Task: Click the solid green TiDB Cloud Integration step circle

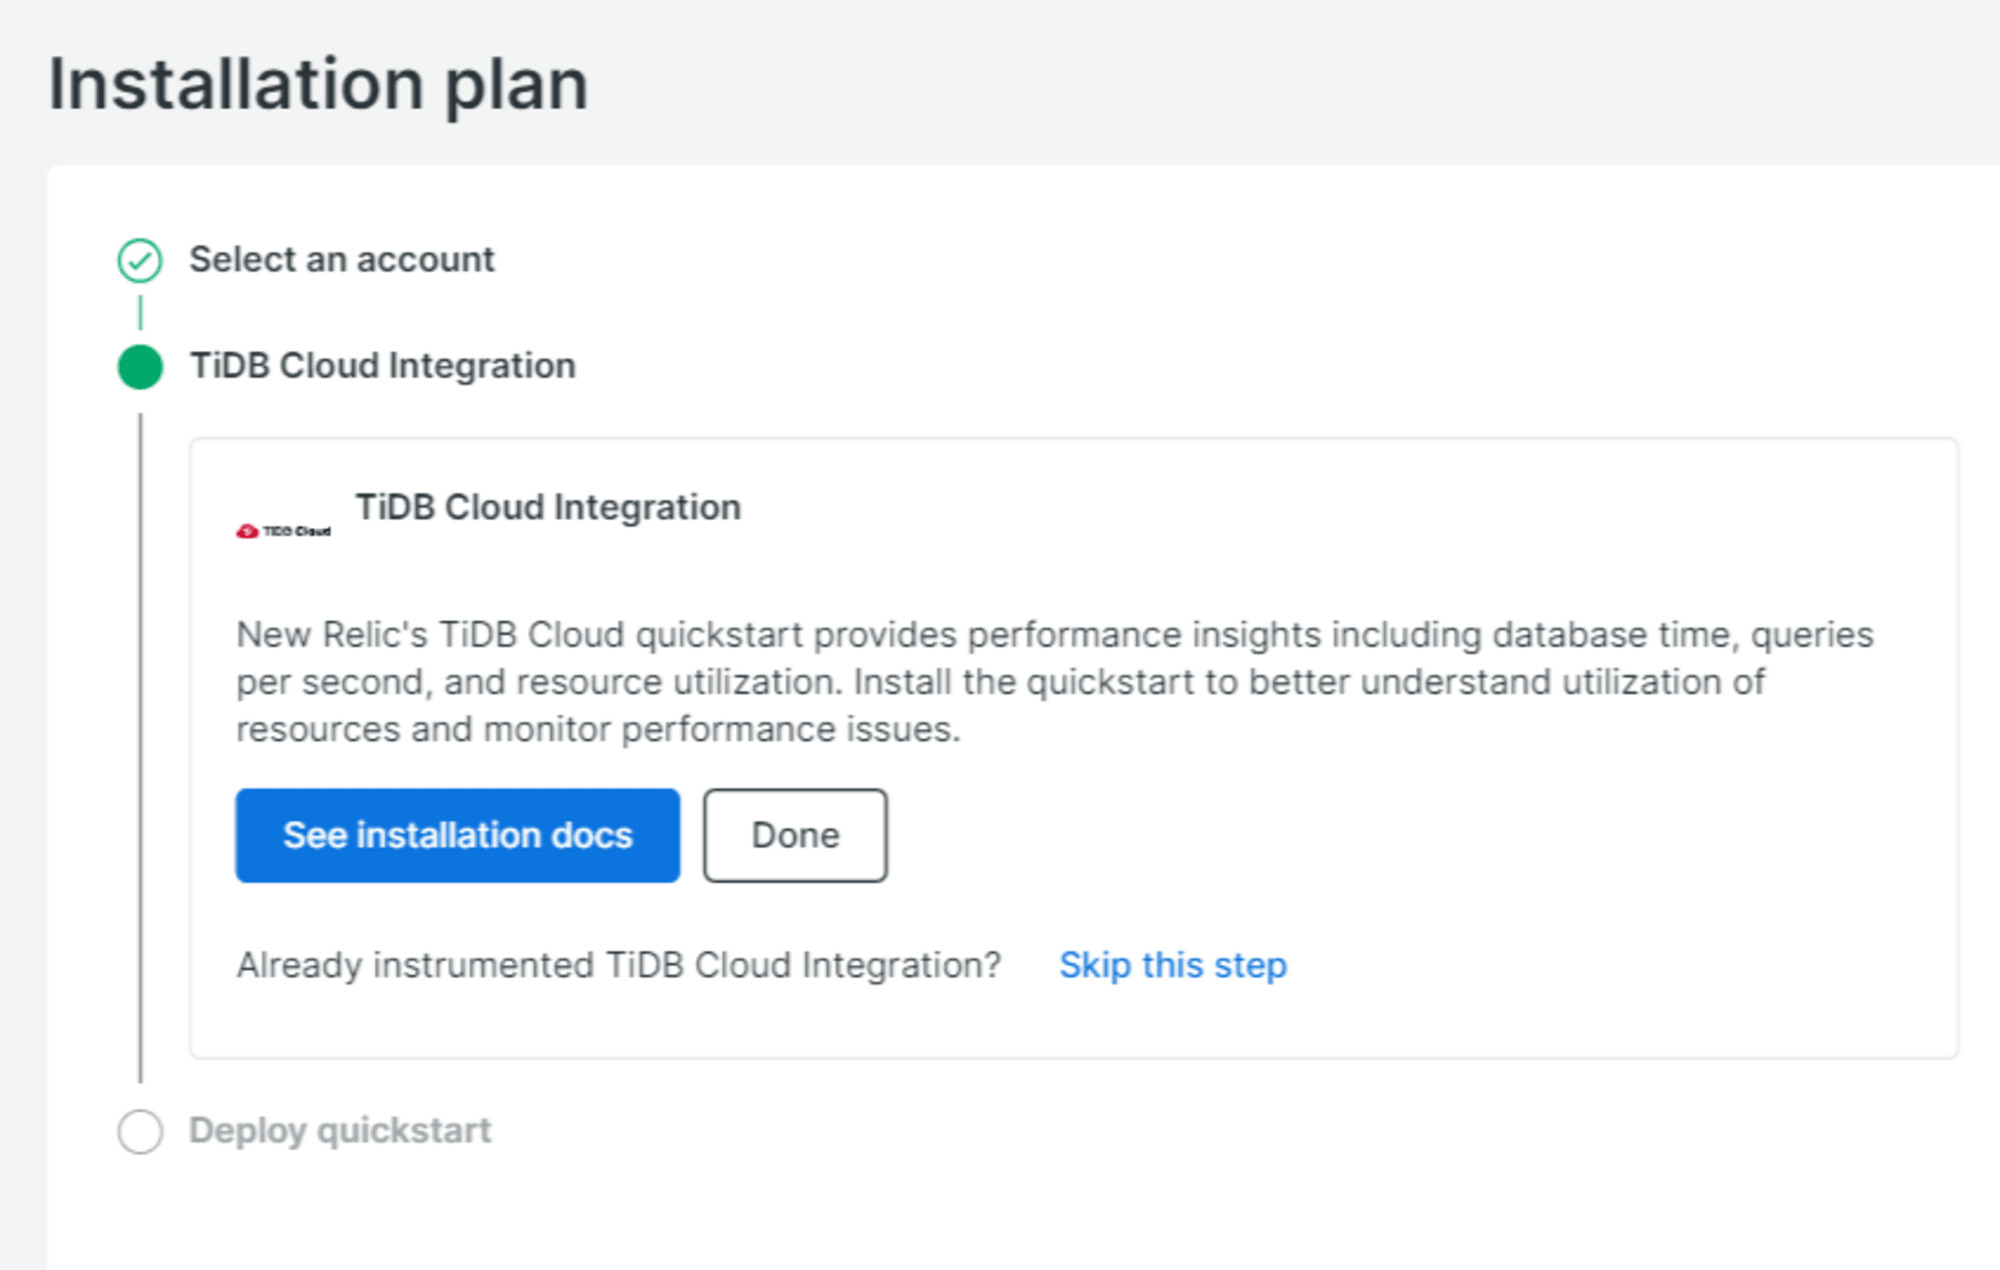Action: [x=140, y=367]
